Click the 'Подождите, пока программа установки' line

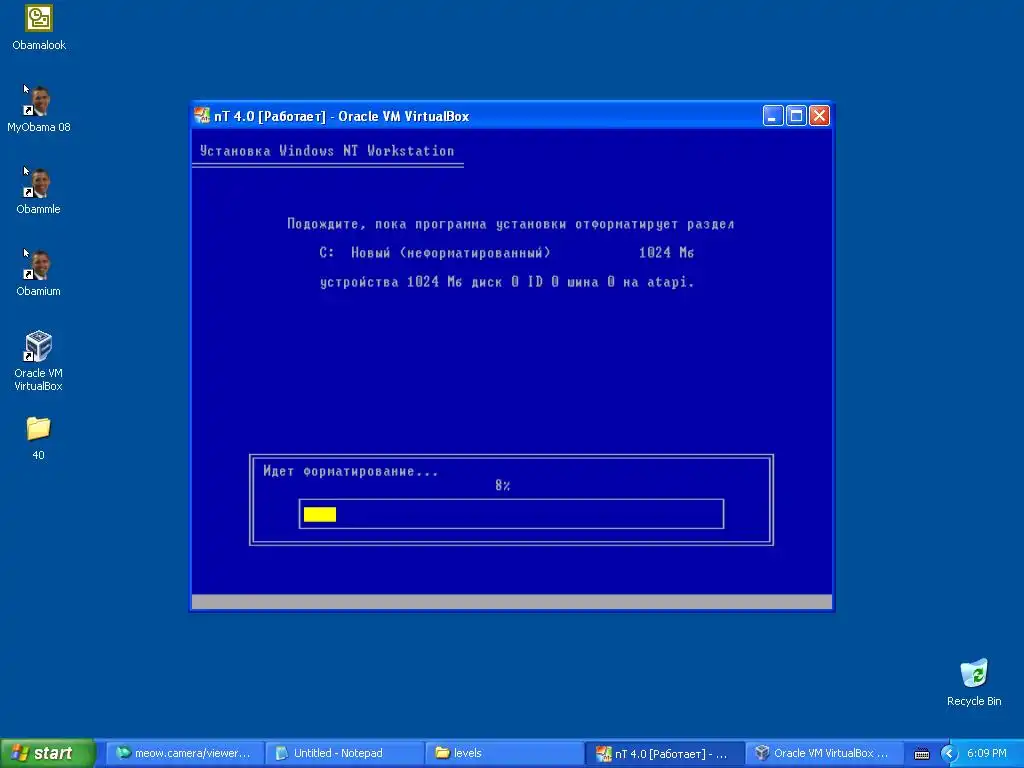click(x=511, y=224)
